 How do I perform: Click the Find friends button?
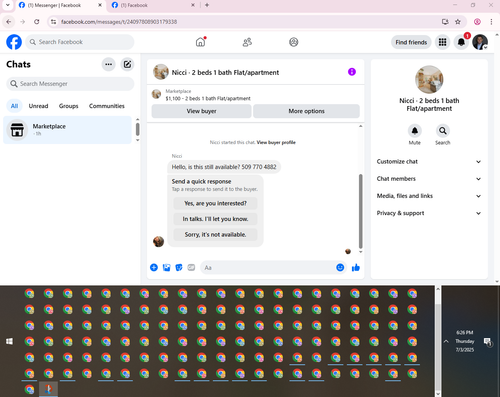coord(411,42)
